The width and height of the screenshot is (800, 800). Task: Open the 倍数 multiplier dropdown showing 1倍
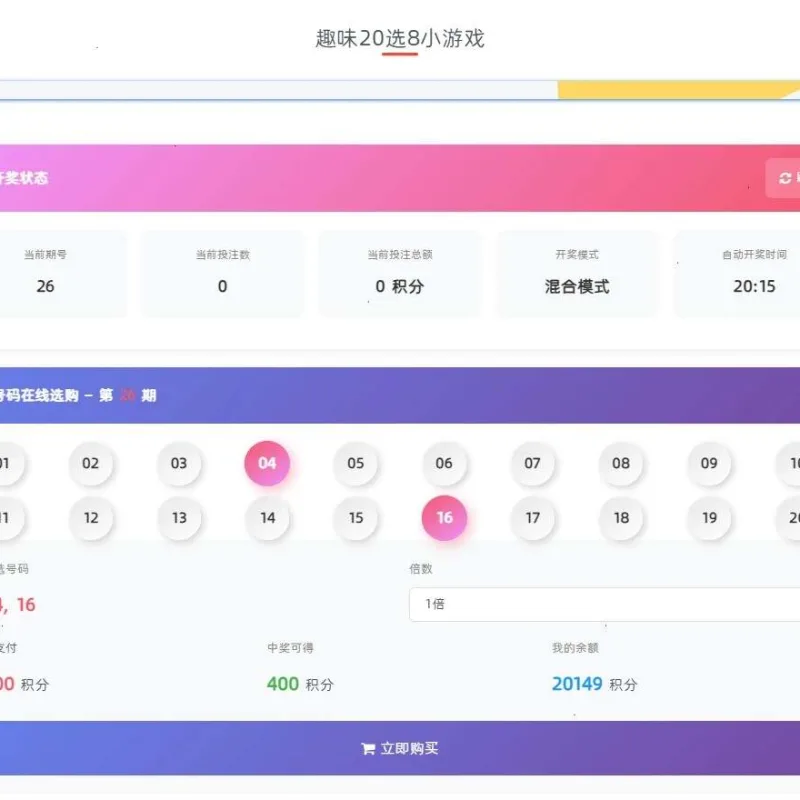(x=605, y=605)
